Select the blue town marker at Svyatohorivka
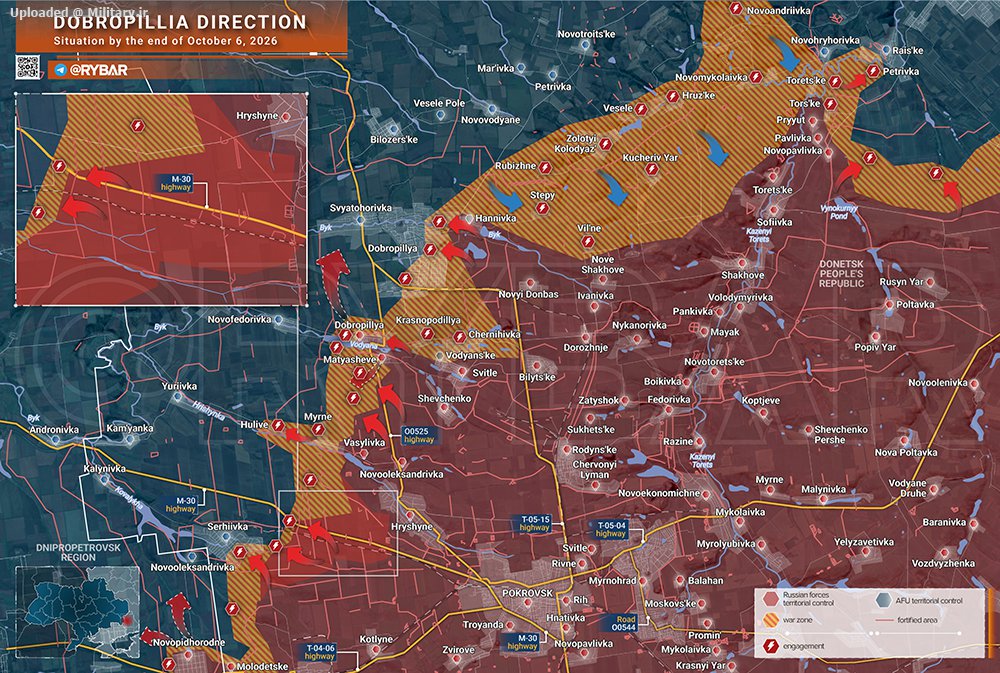The image size is (1000, 673). (x=360, y=220)
